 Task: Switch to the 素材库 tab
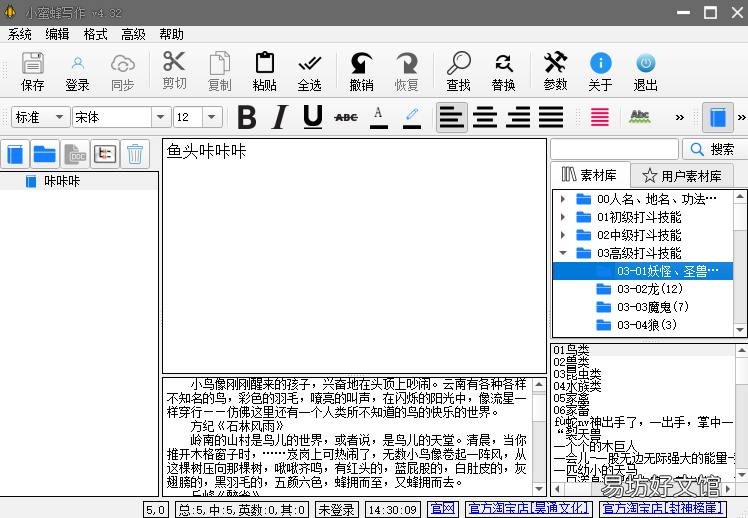(x=590, y=175)
